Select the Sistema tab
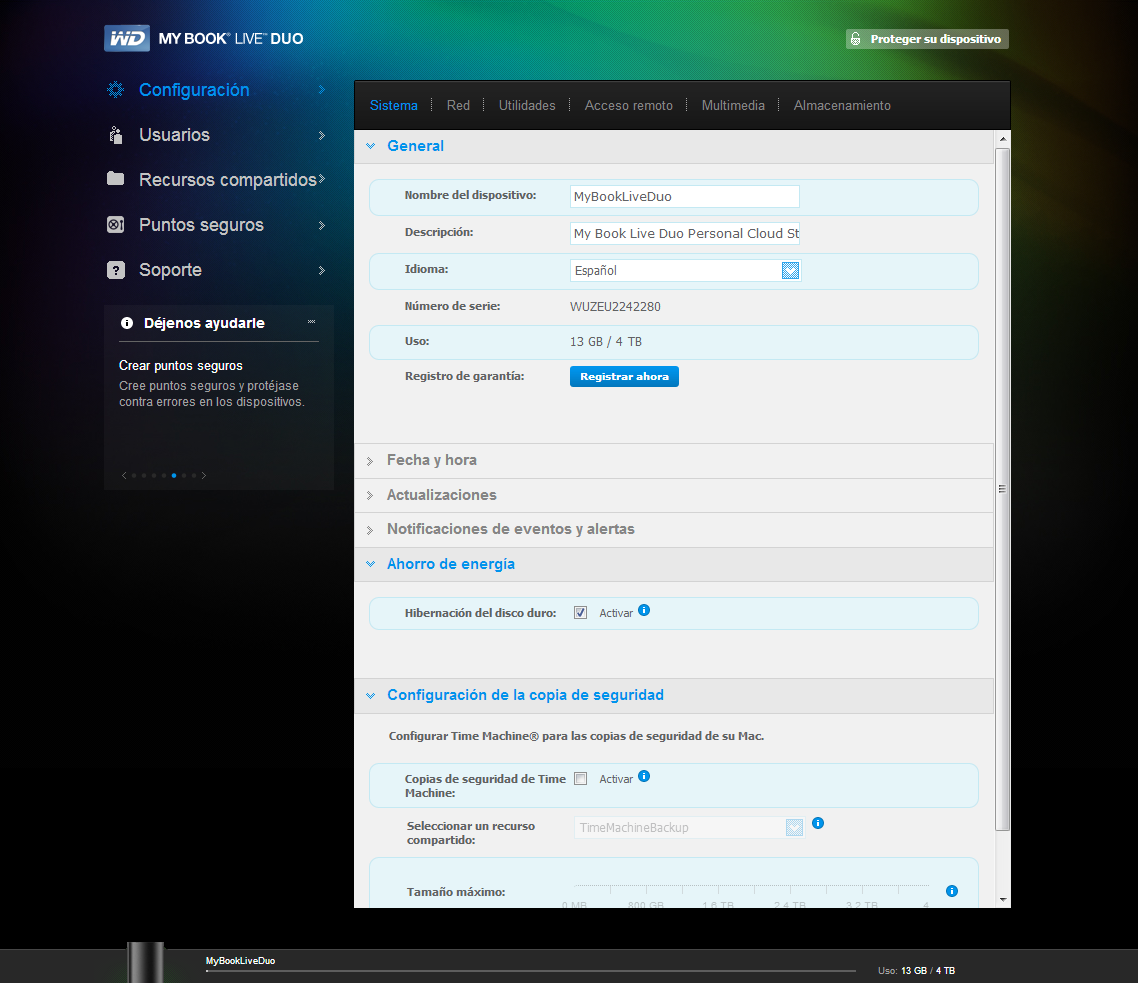The width and height of the screenshot is (1138, 983). pos(393,105)
